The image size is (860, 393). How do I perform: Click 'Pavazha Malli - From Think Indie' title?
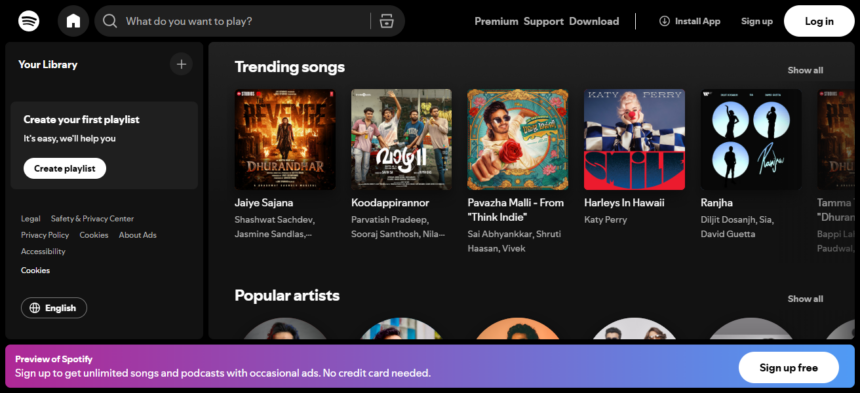pyautogui.click(x=516, y=209)
